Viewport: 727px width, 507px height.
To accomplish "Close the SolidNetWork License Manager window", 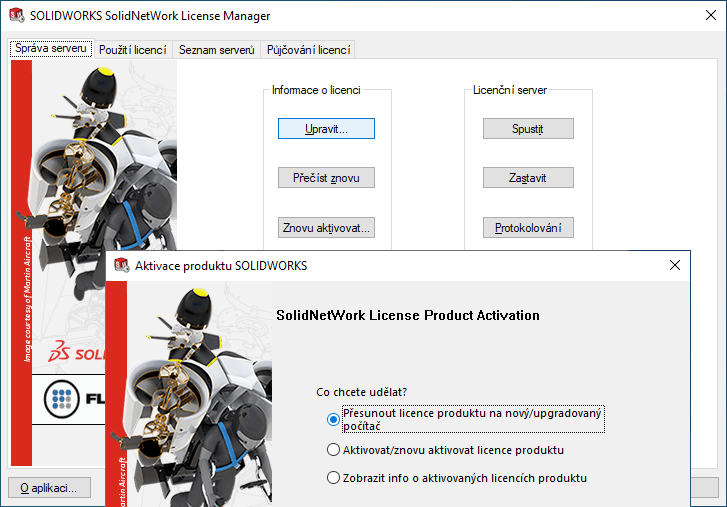I will (710, 15).
